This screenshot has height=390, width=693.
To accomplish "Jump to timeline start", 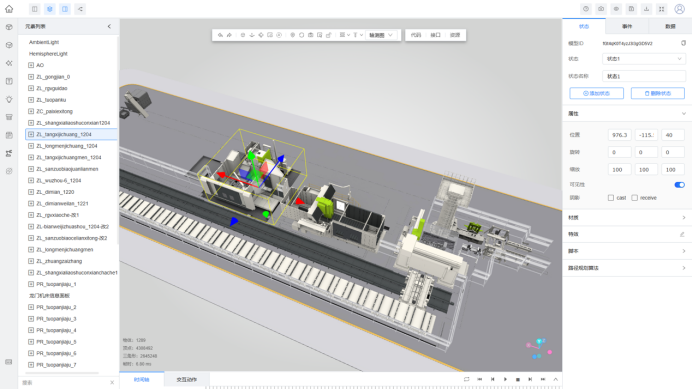I will [480, 379].
